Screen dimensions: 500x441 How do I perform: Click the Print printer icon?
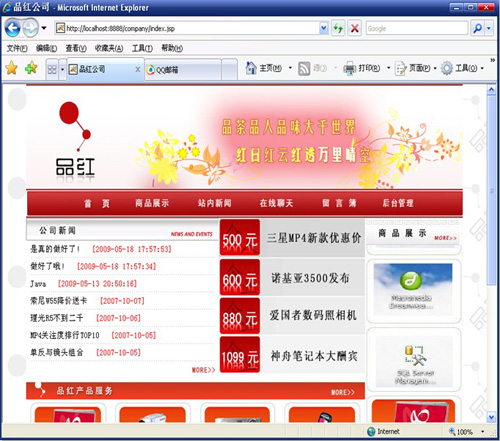coord(350,69)
